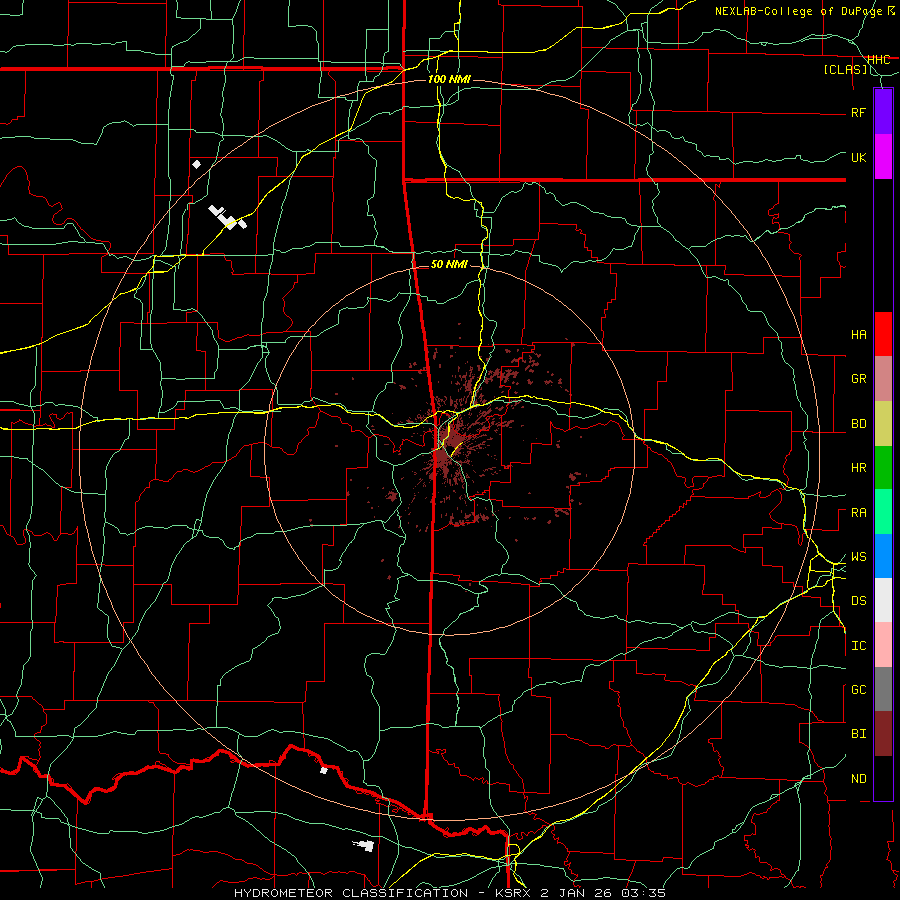Click the DS legend label

point(859,601)
